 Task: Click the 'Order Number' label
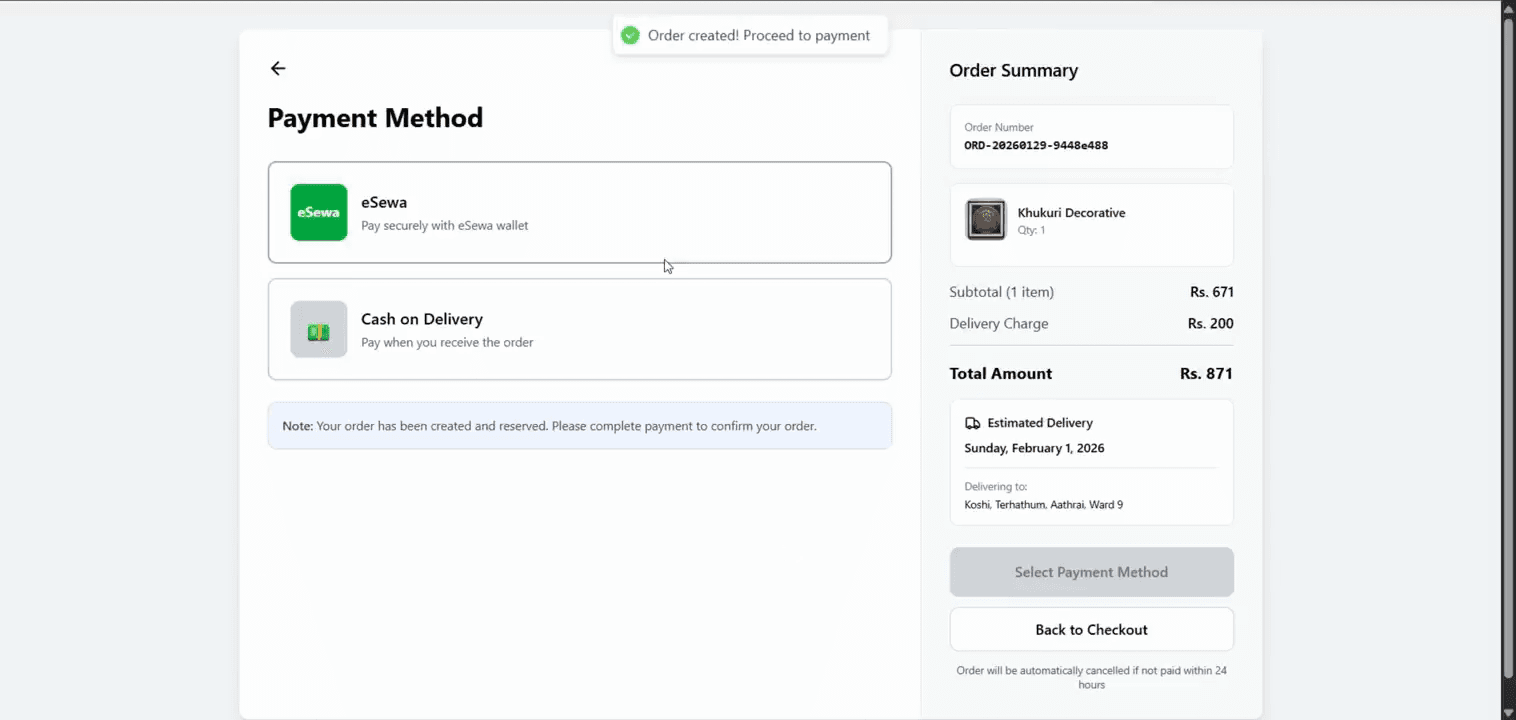(x=999, y=127)
